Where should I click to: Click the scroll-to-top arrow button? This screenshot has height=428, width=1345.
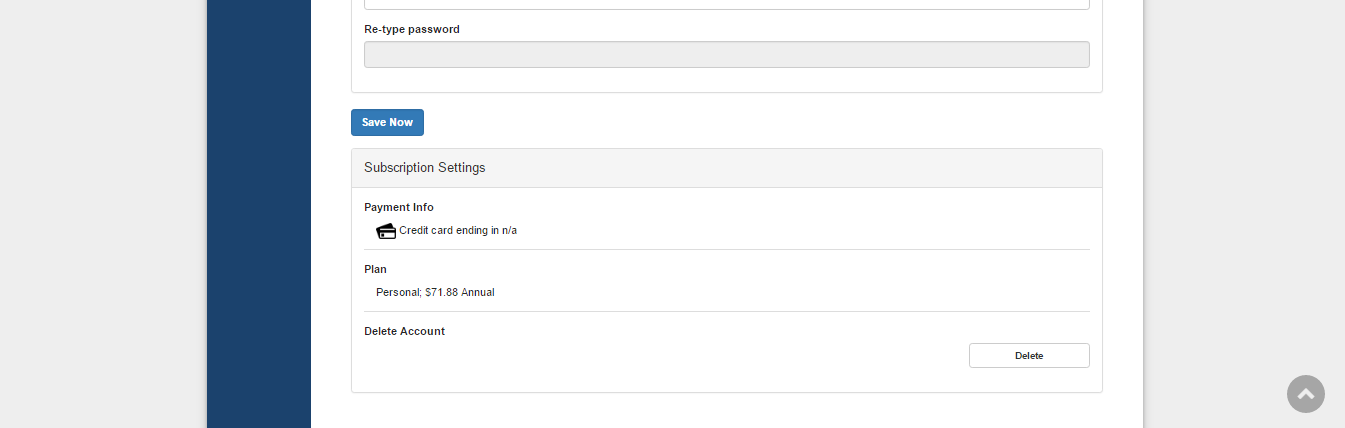1305,394
